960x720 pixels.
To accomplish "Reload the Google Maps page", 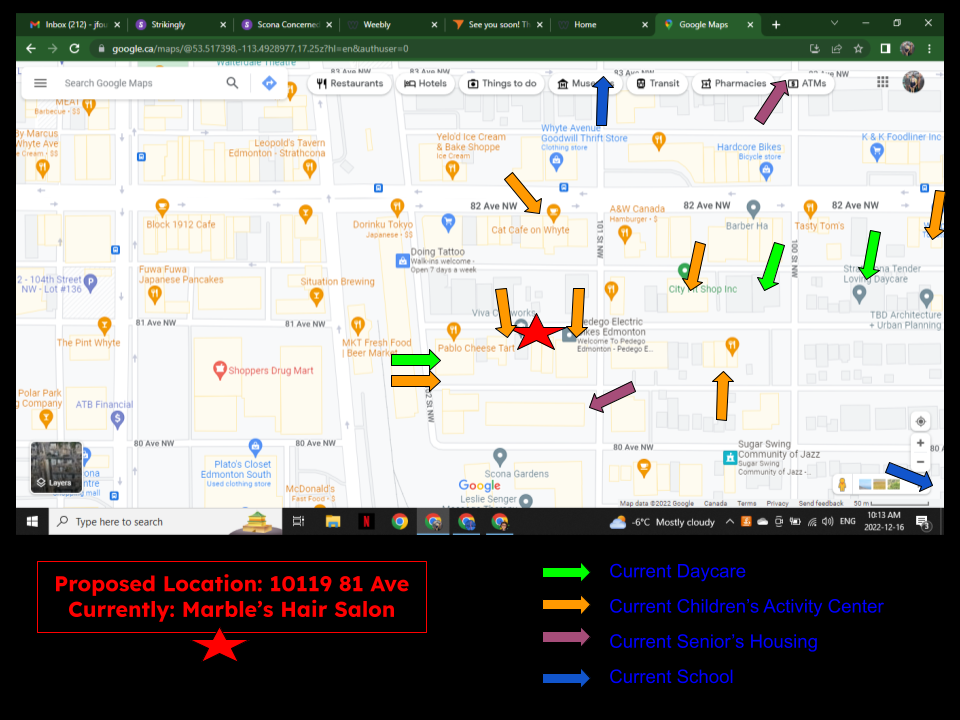I will pyautogui.click(x=74, y=48).
